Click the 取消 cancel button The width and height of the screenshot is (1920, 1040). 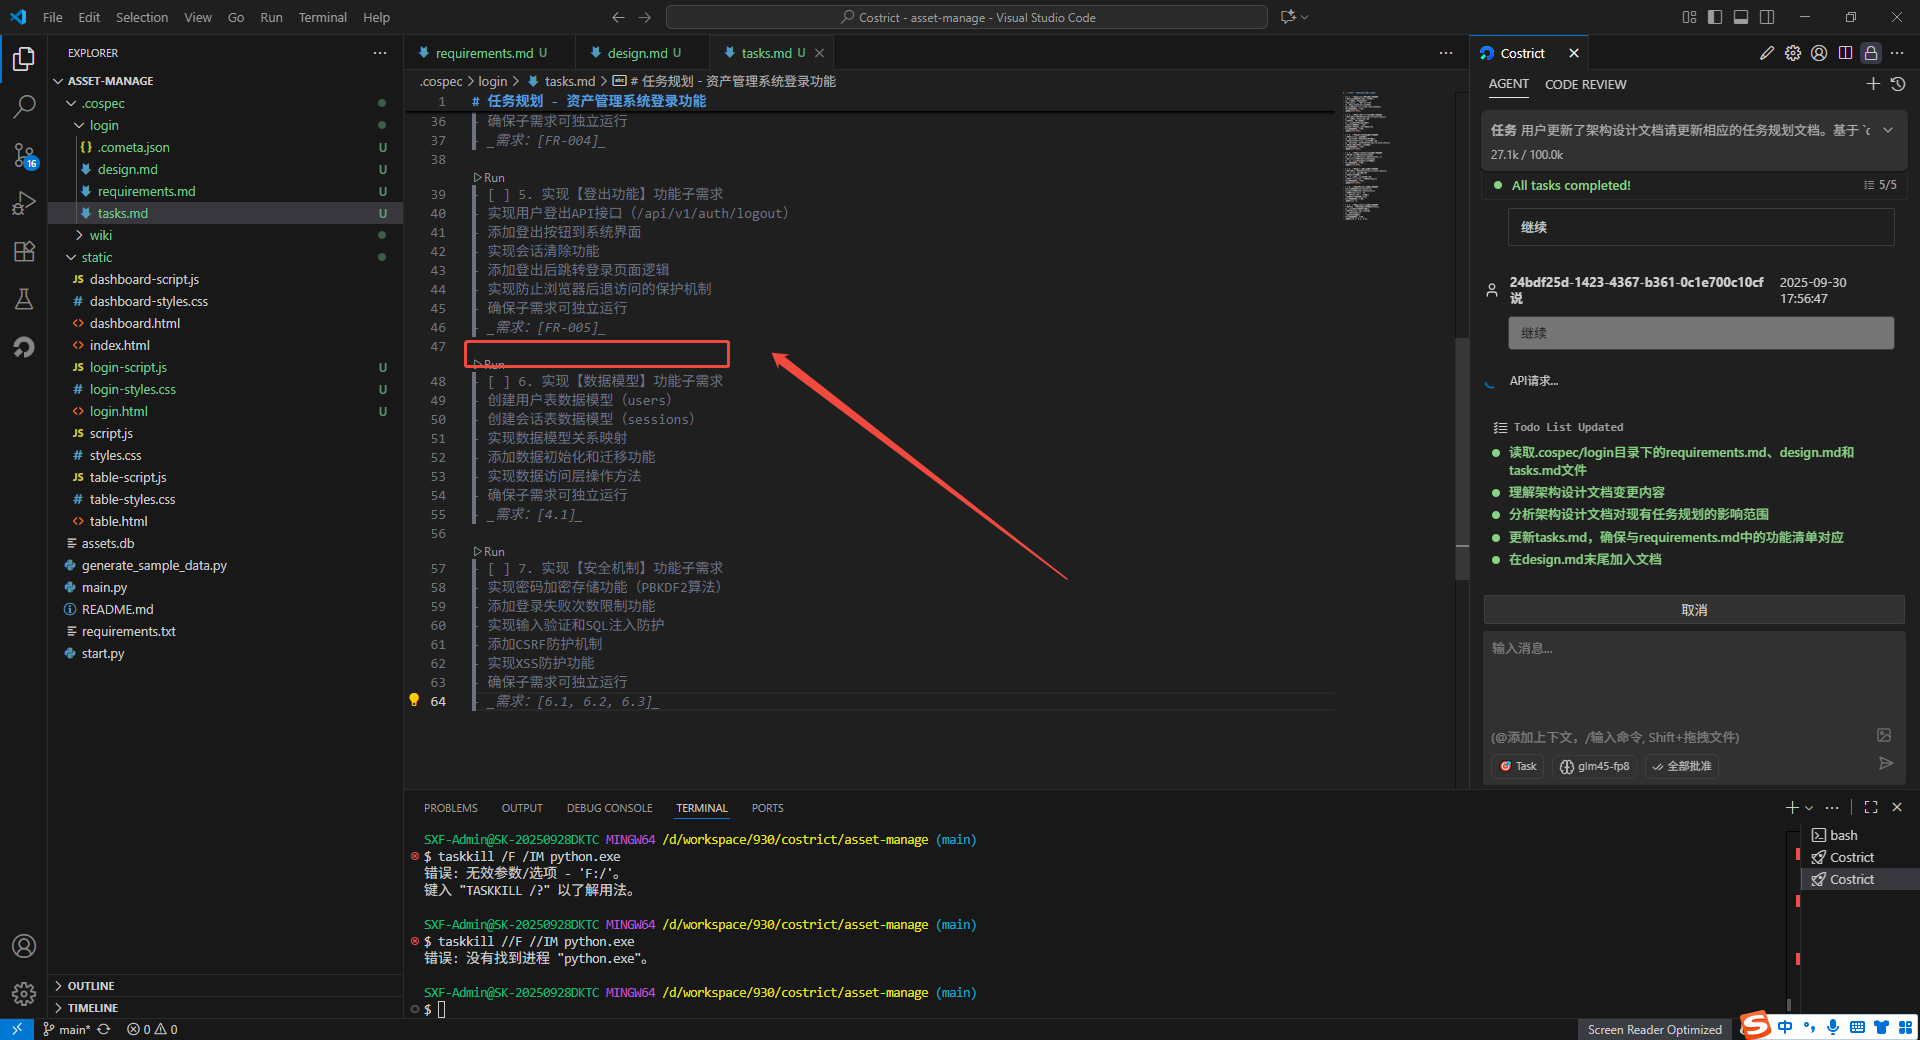(x=1693, y=610)
